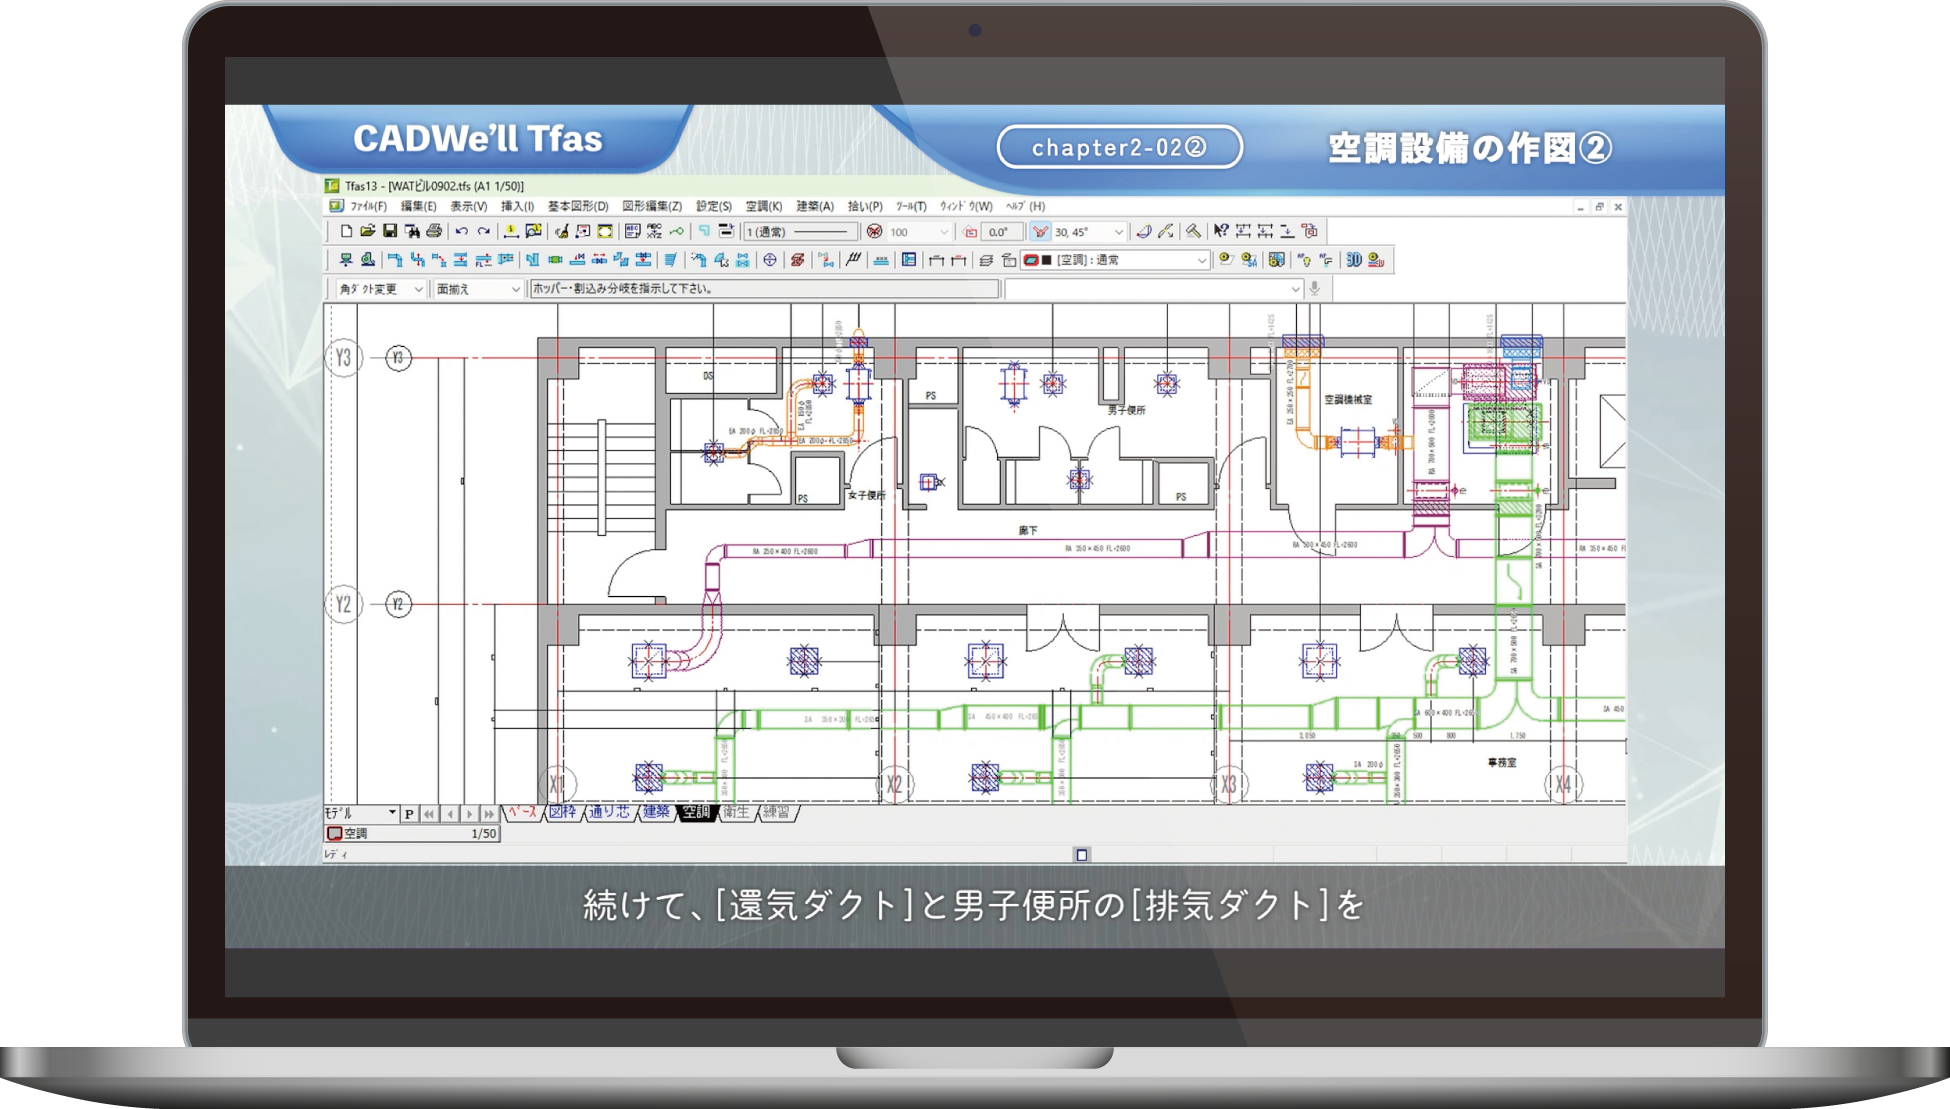Viewport: 1950px width, 1109px height.
Task: Expand the 面揃え dropdown
Action: pyautogui.click(x=515, y=289)
